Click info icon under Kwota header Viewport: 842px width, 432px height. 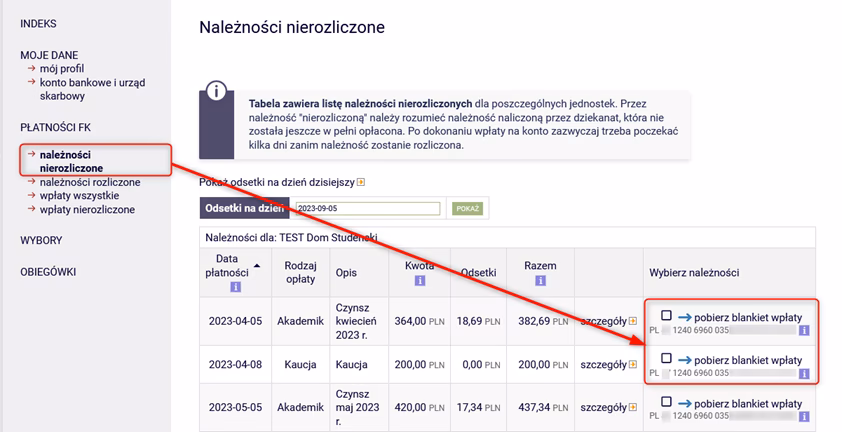420,280
